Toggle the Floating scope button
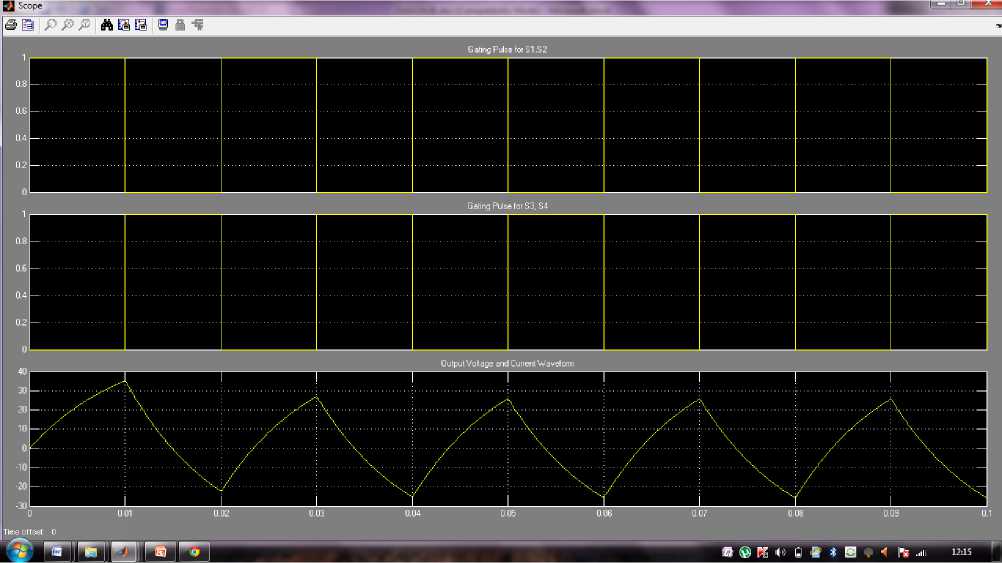1002x563 pixels. 163,24
